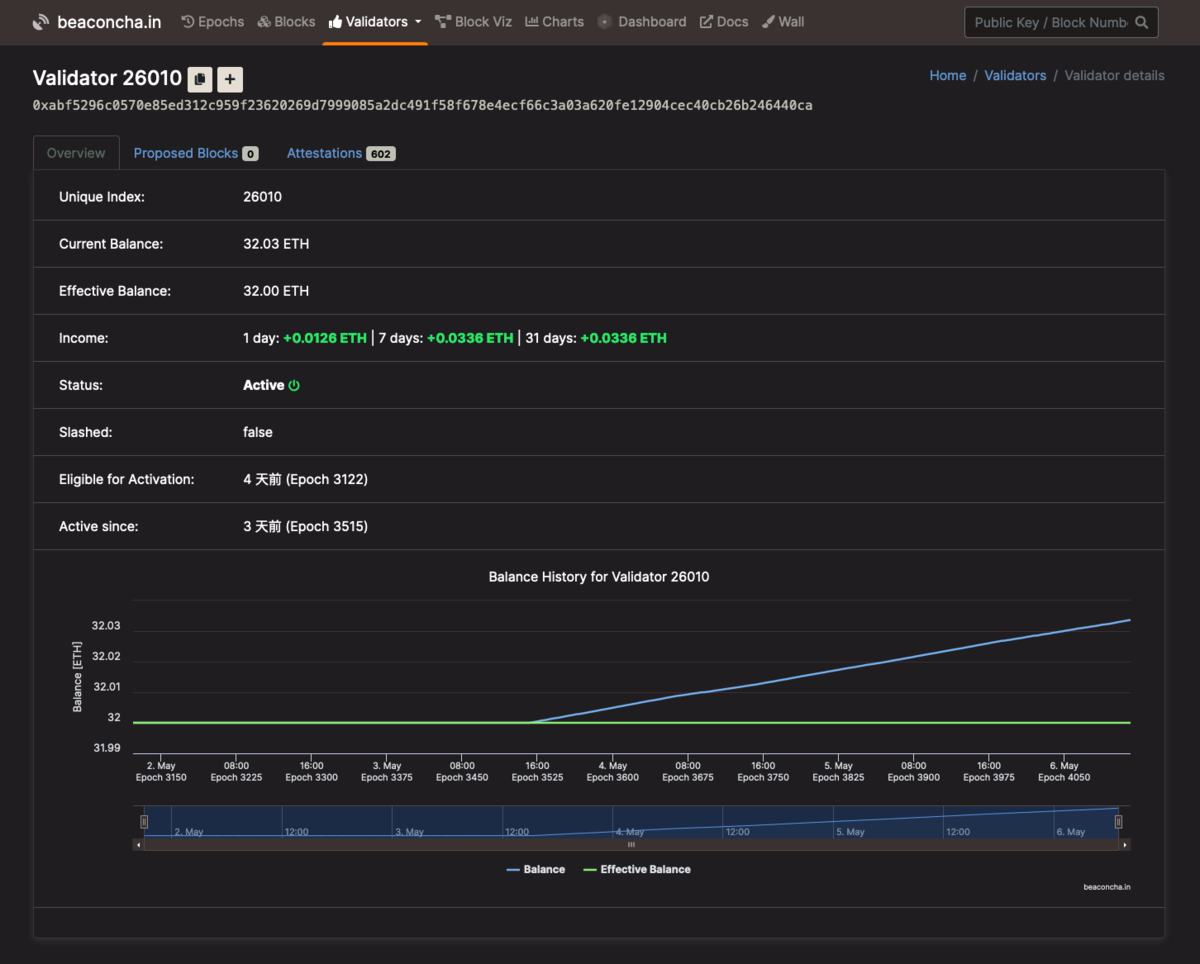This screenshot has width=1200, height=964.
Task: Open the Wall page
Action: (x=782, y=22)
